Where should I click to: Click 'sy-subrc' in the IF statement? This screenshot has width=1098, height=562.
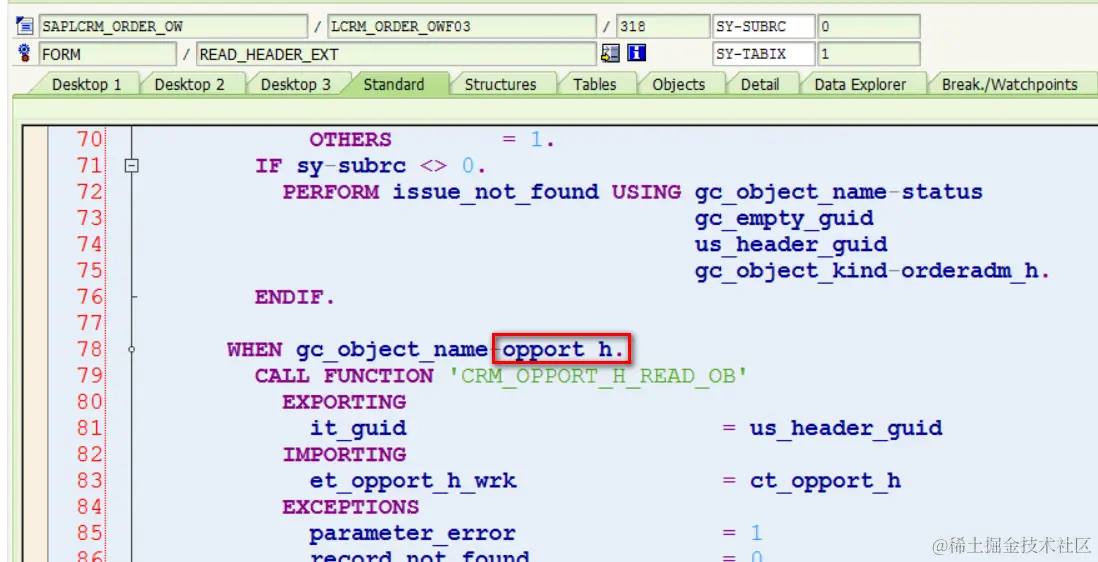coord(352,167)
